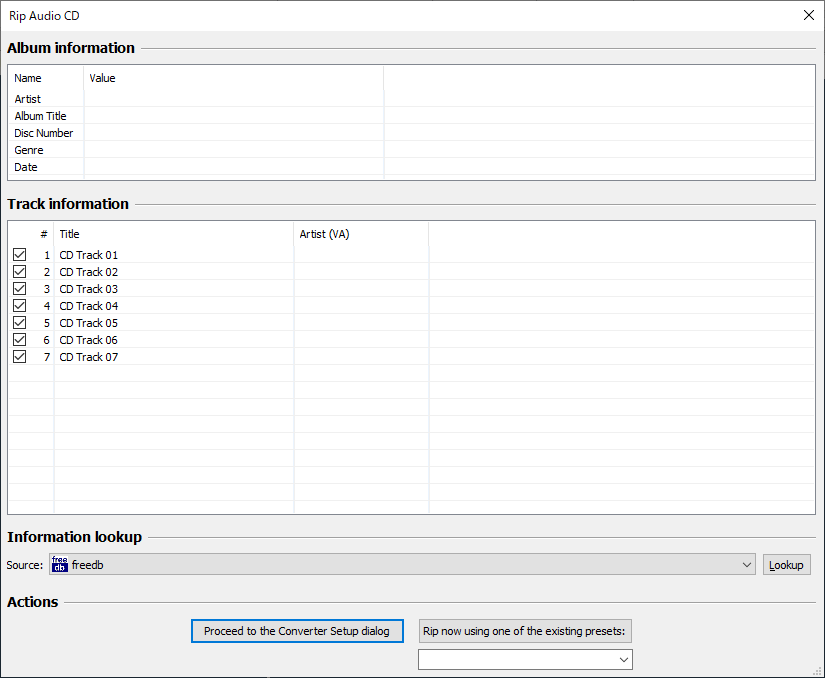Open the existing presets dropdown
Viewport: 825px width, 678px height.
pos(624,659)
